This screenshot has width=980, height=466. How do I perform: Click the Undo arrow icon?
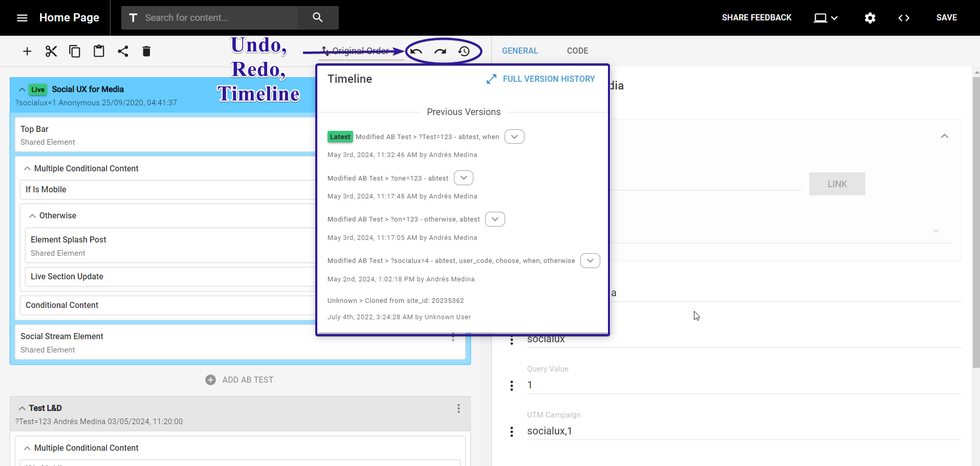[416, 51]
